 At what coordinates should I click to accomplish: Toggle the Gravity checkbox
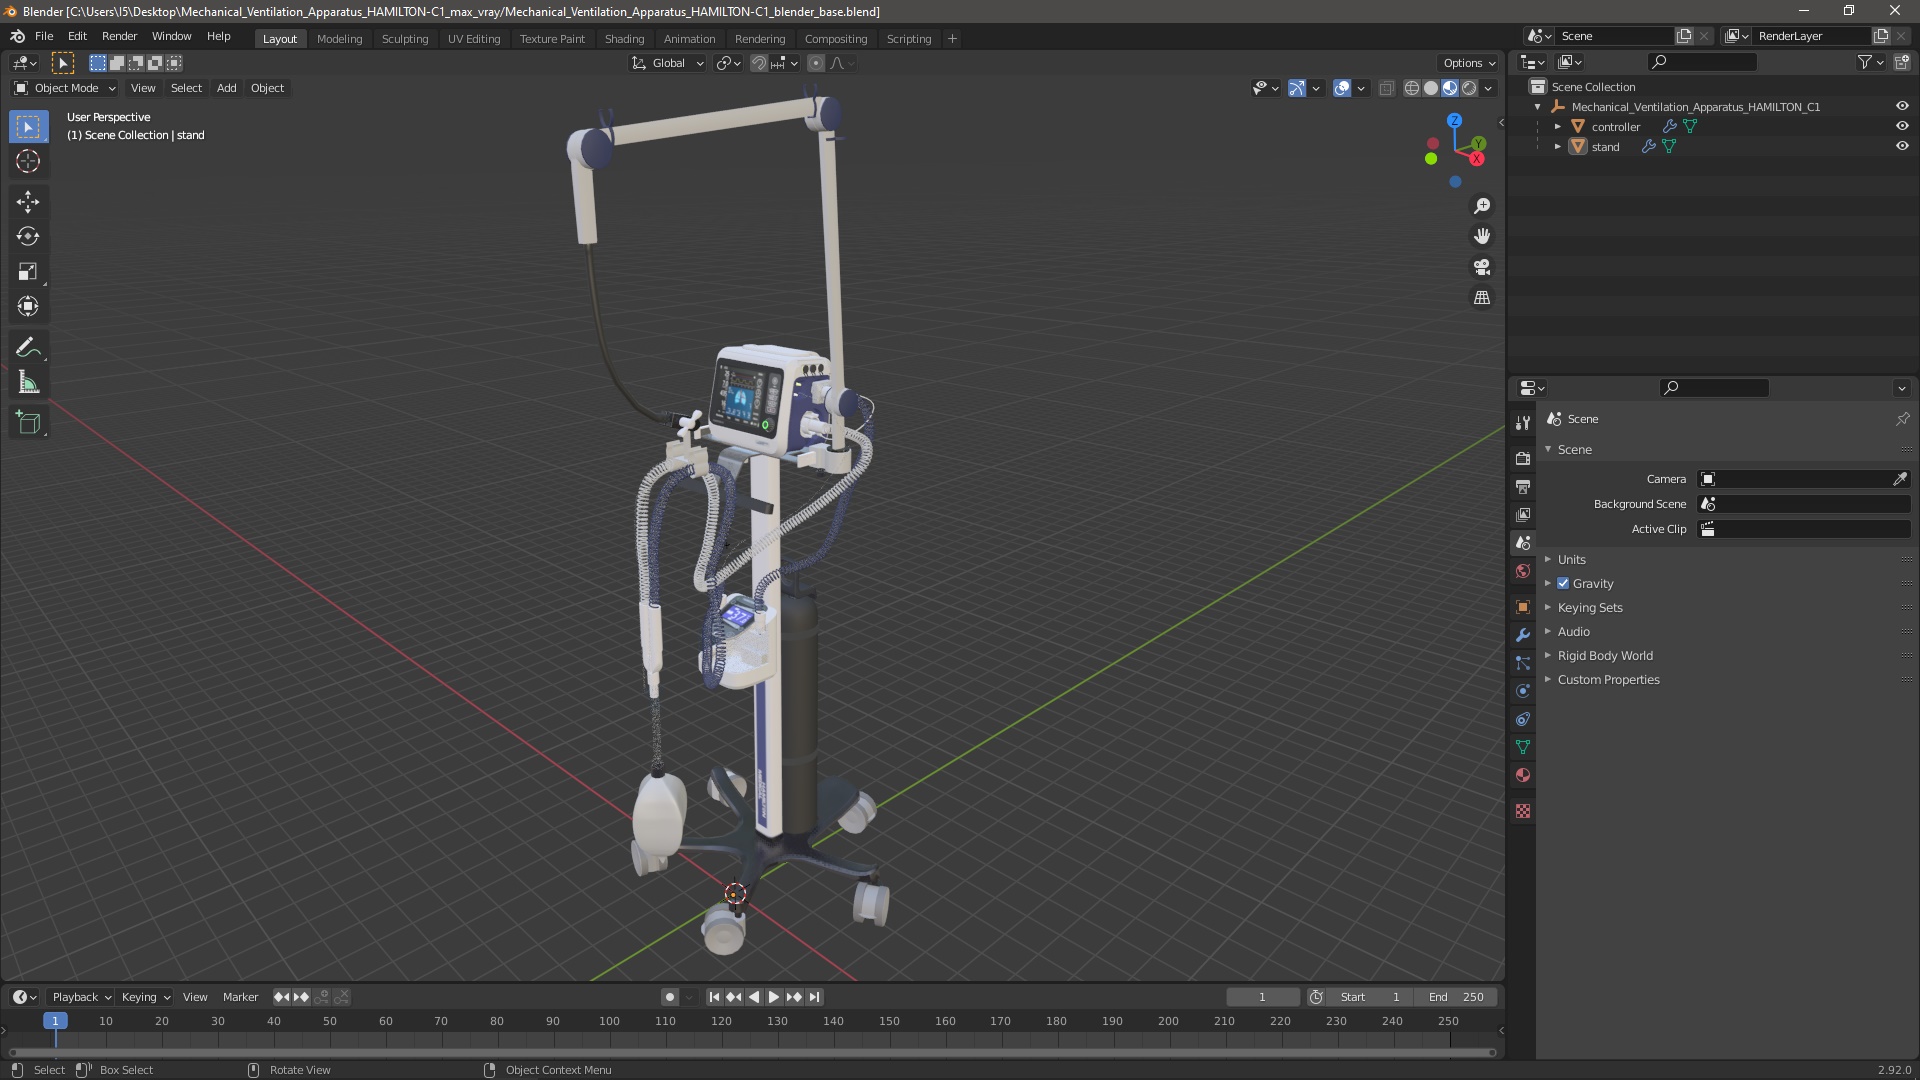point(1563,583)
